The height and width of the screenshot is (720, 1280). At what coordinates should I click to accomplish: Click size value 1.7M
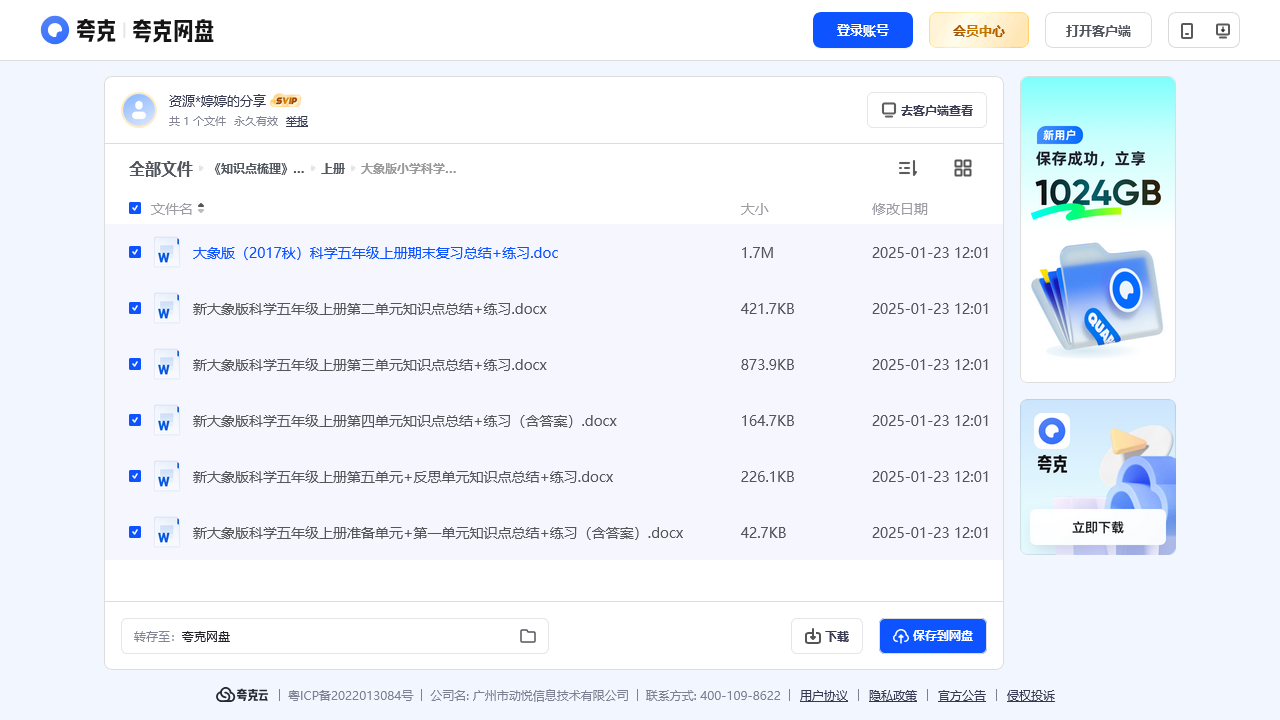pyautogui.click(x=757, y=253)
